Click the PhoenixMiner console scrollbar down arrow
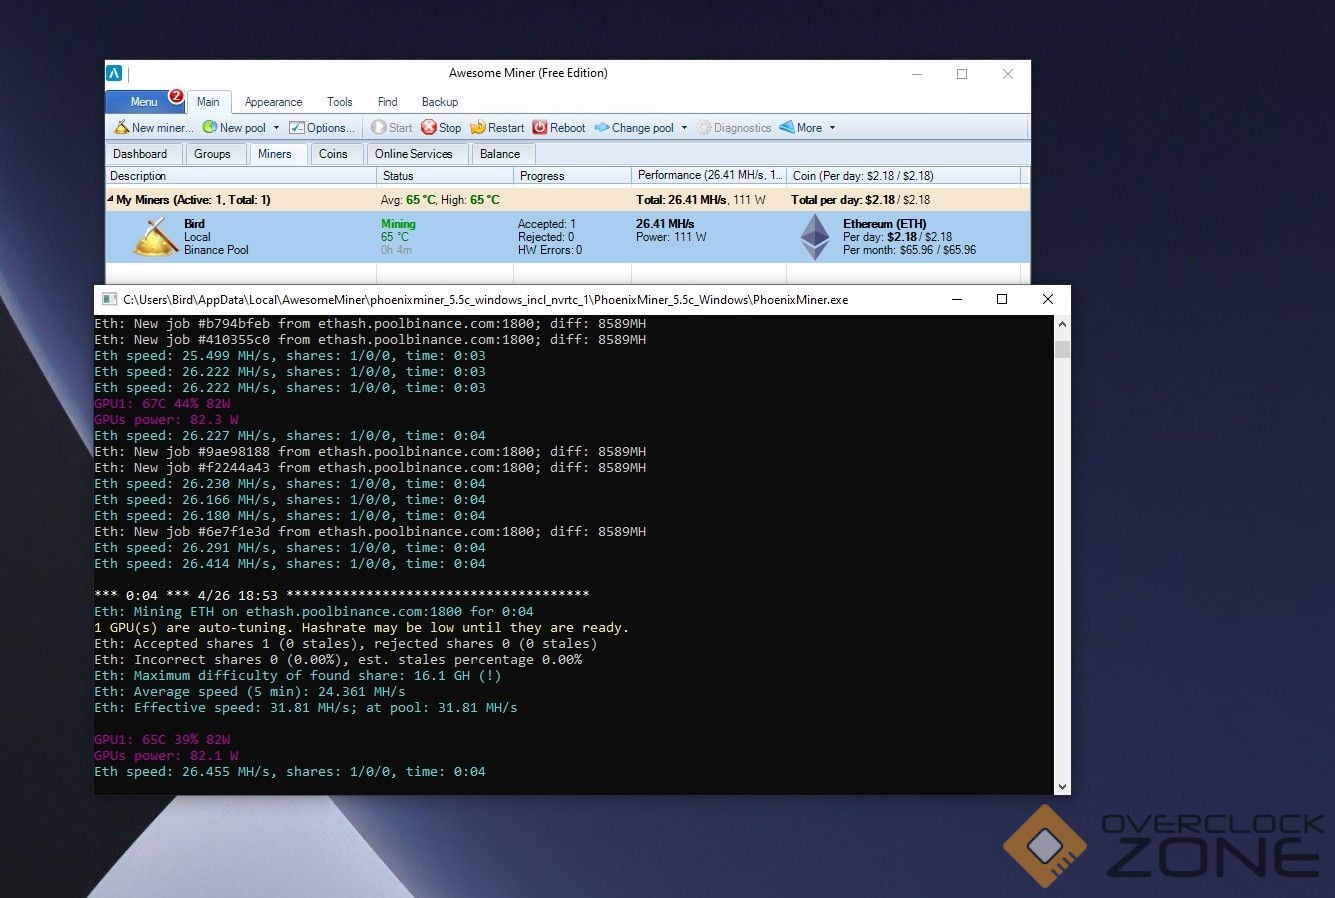Screen dimensions: 1335x898 [1062, 787]
